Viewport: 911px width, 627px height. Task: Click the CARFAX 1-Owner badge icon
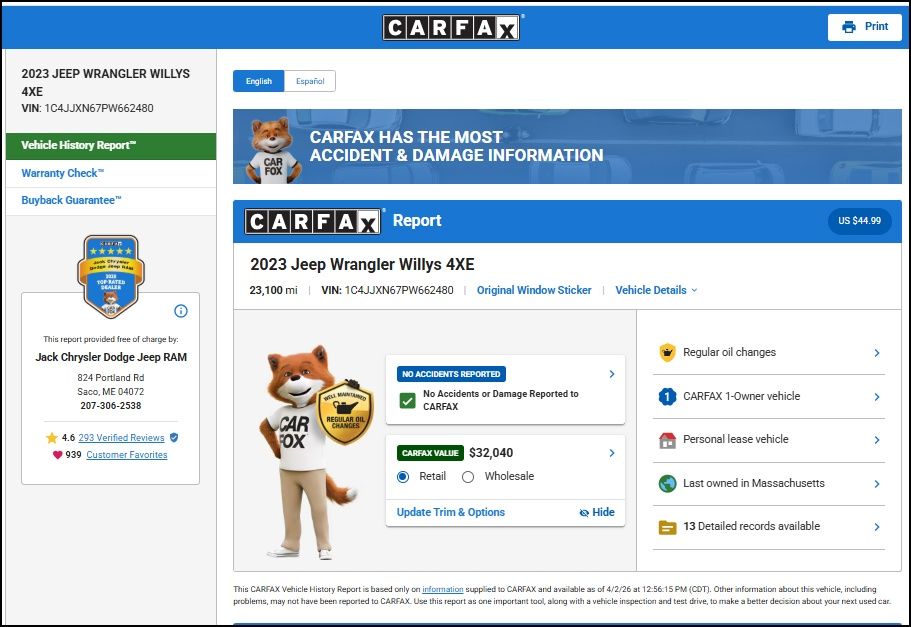[667, 397]
